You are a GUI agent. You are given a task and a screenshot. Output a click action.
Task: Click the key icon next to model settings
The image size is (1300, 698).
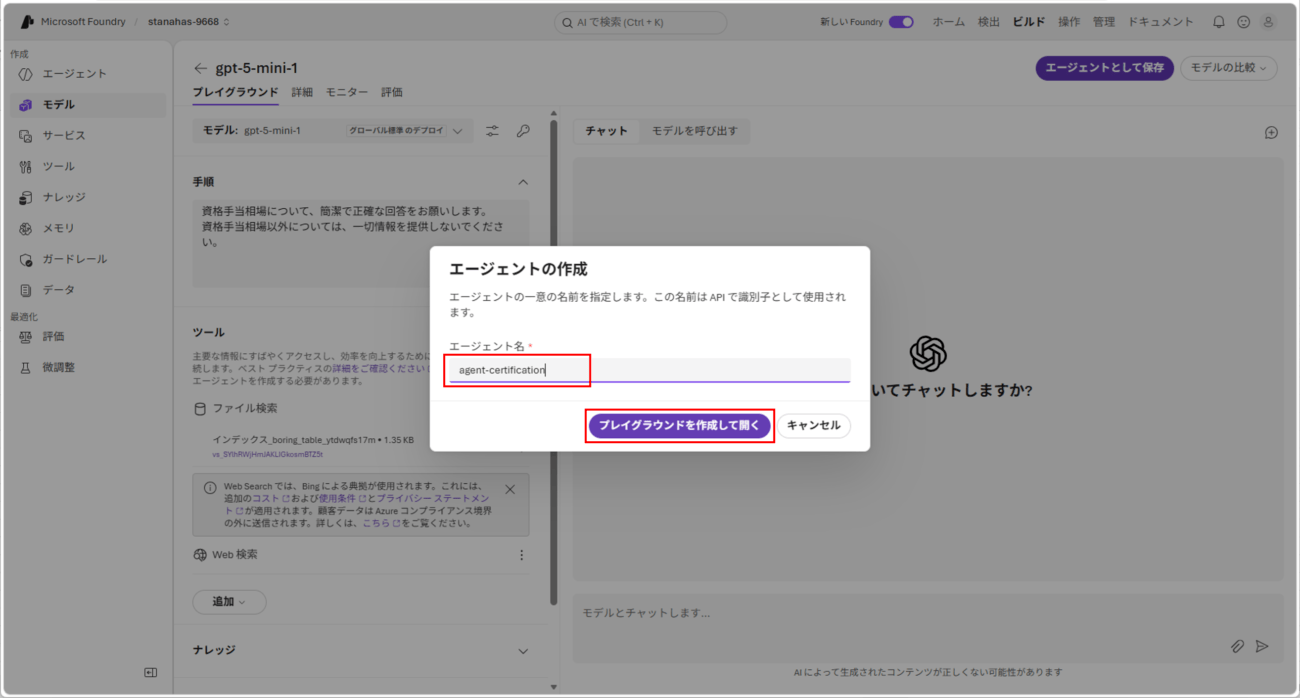523,131
